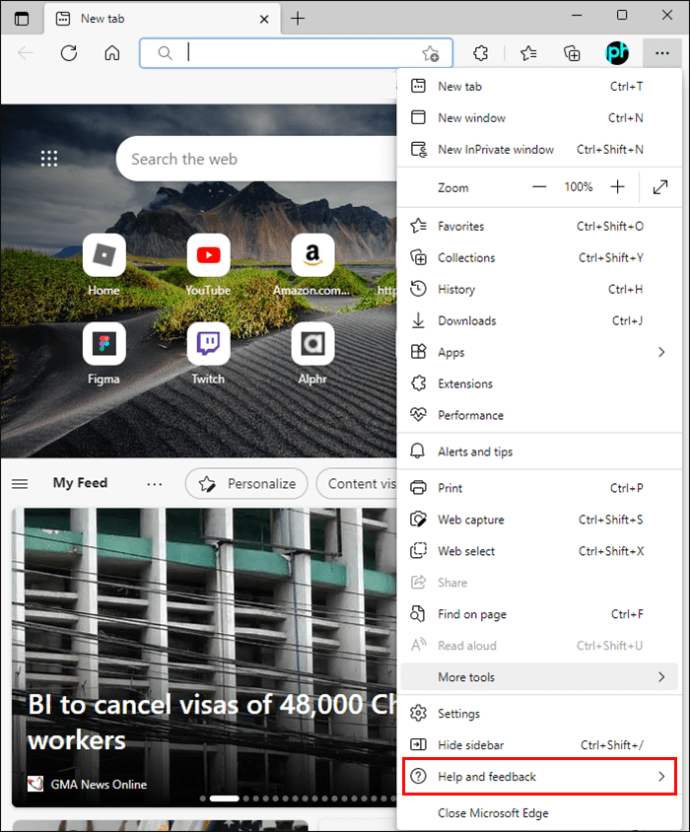Open the profile avatar icon
690x832 pixels.
pyautogui.click(x=617, y=53)
